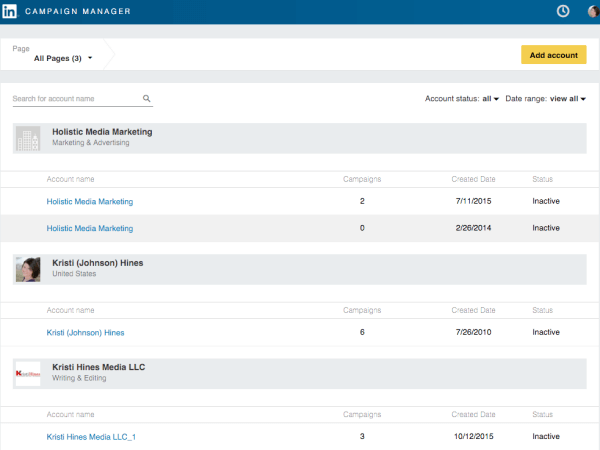Click Campaigns column header under Holistic Media Marketing
This screenshot has width=600, height=450.
(362, 179)
